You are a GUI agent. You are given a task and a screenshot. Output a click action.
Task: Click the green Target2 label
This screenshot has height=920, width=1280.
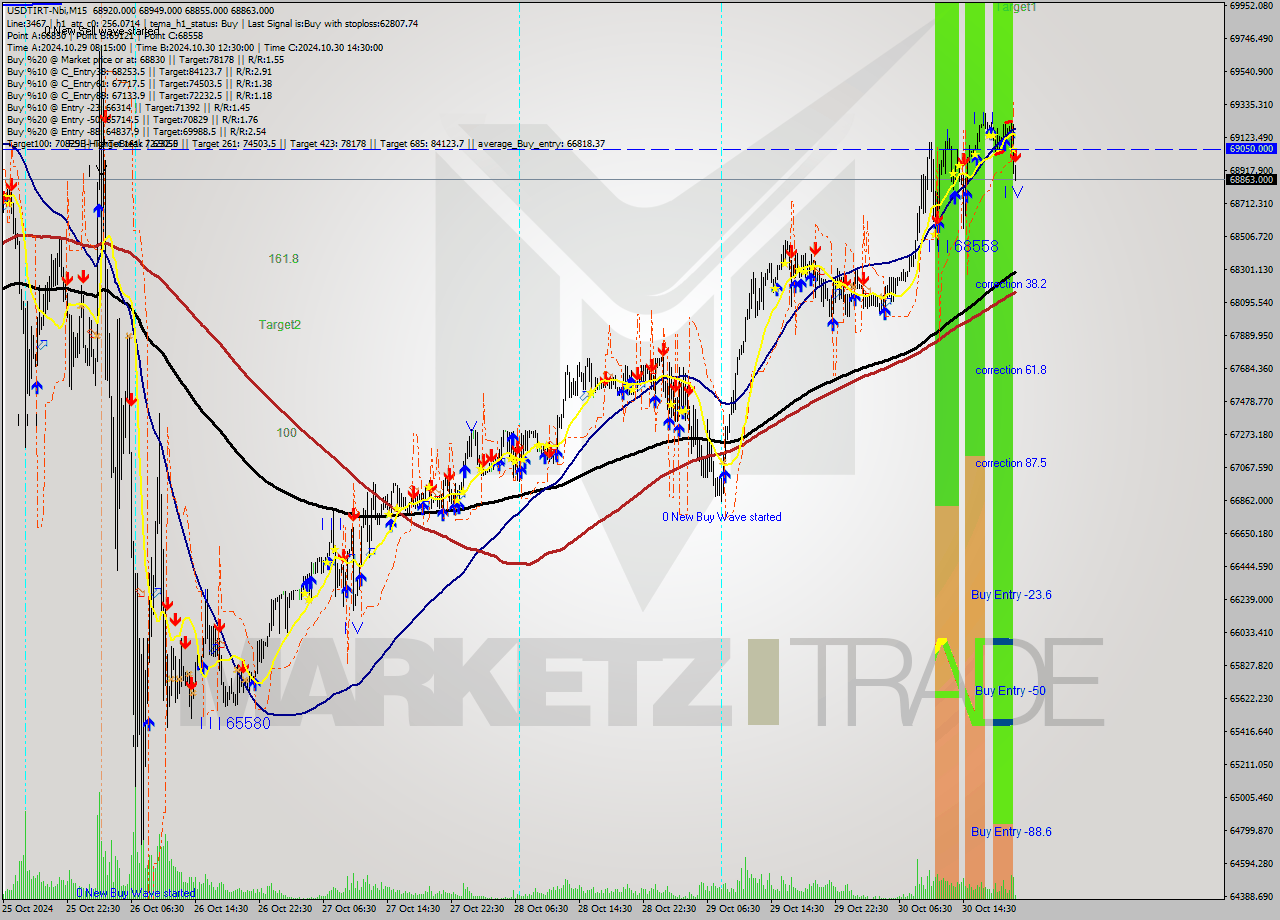pyautogui.click(x=280, y=325)
